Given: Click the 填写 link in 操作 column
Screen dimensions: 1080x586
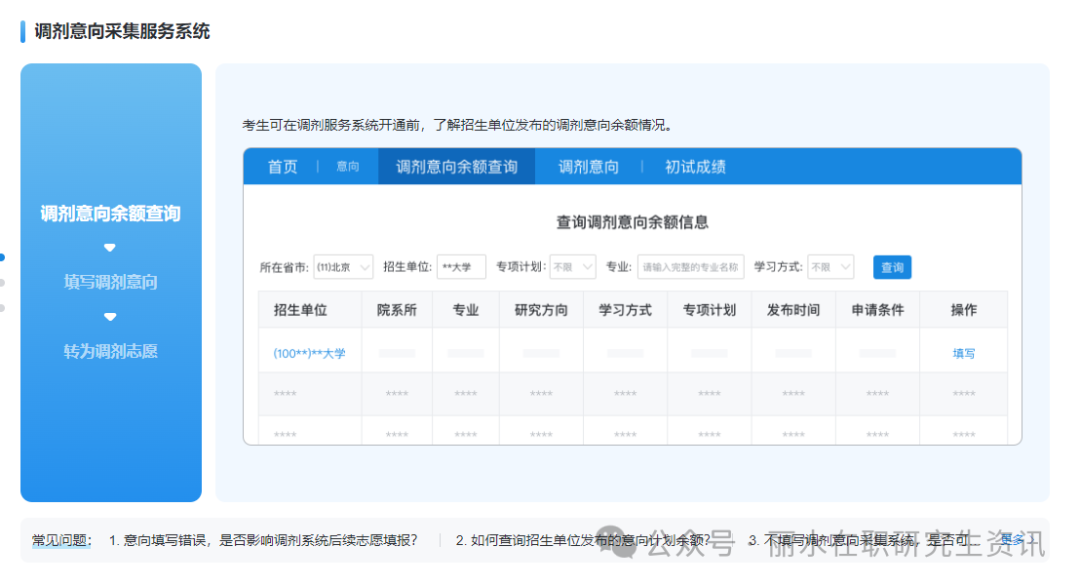Looking at the screenshot, I should [963, 353].
